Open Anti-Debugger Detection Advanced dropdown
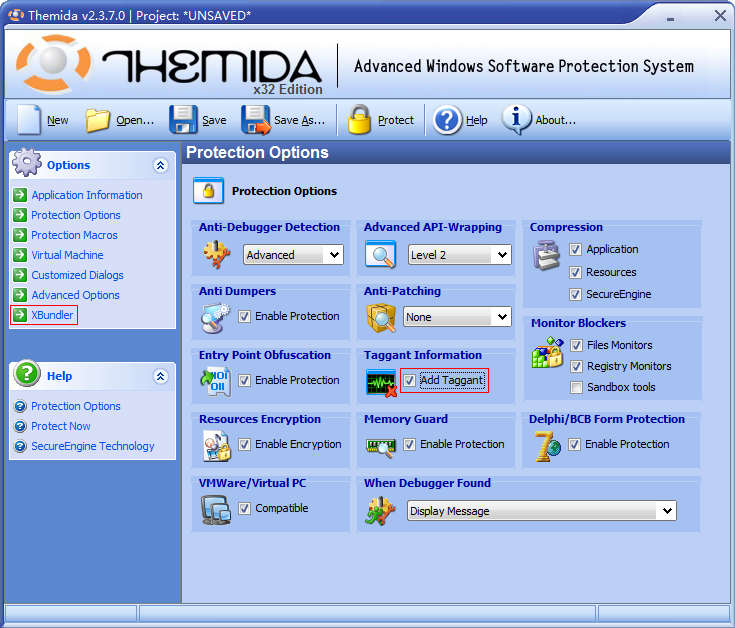The image size is (735, 628). (293, 255)
